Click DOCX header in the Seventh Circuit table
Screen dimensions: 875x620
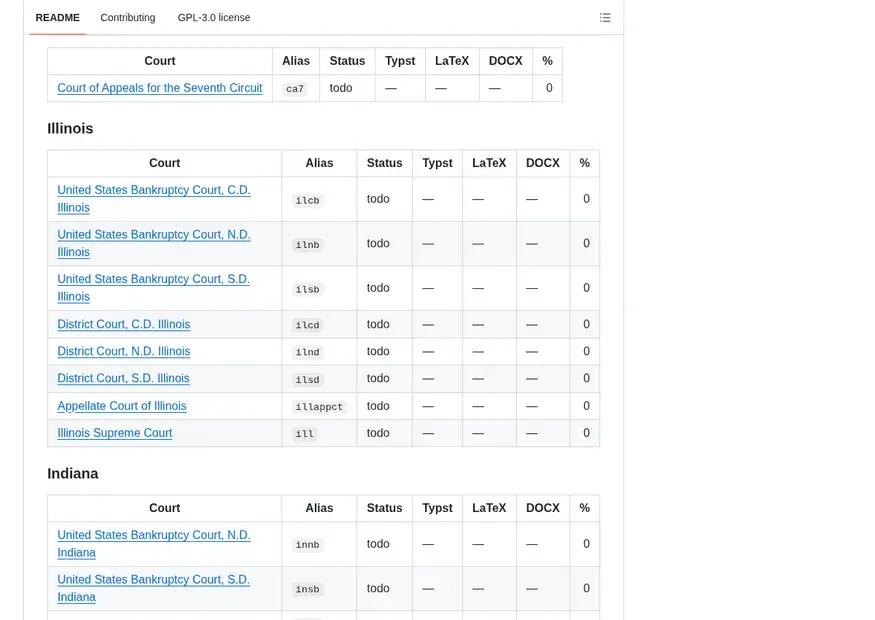tap(506, 61)
